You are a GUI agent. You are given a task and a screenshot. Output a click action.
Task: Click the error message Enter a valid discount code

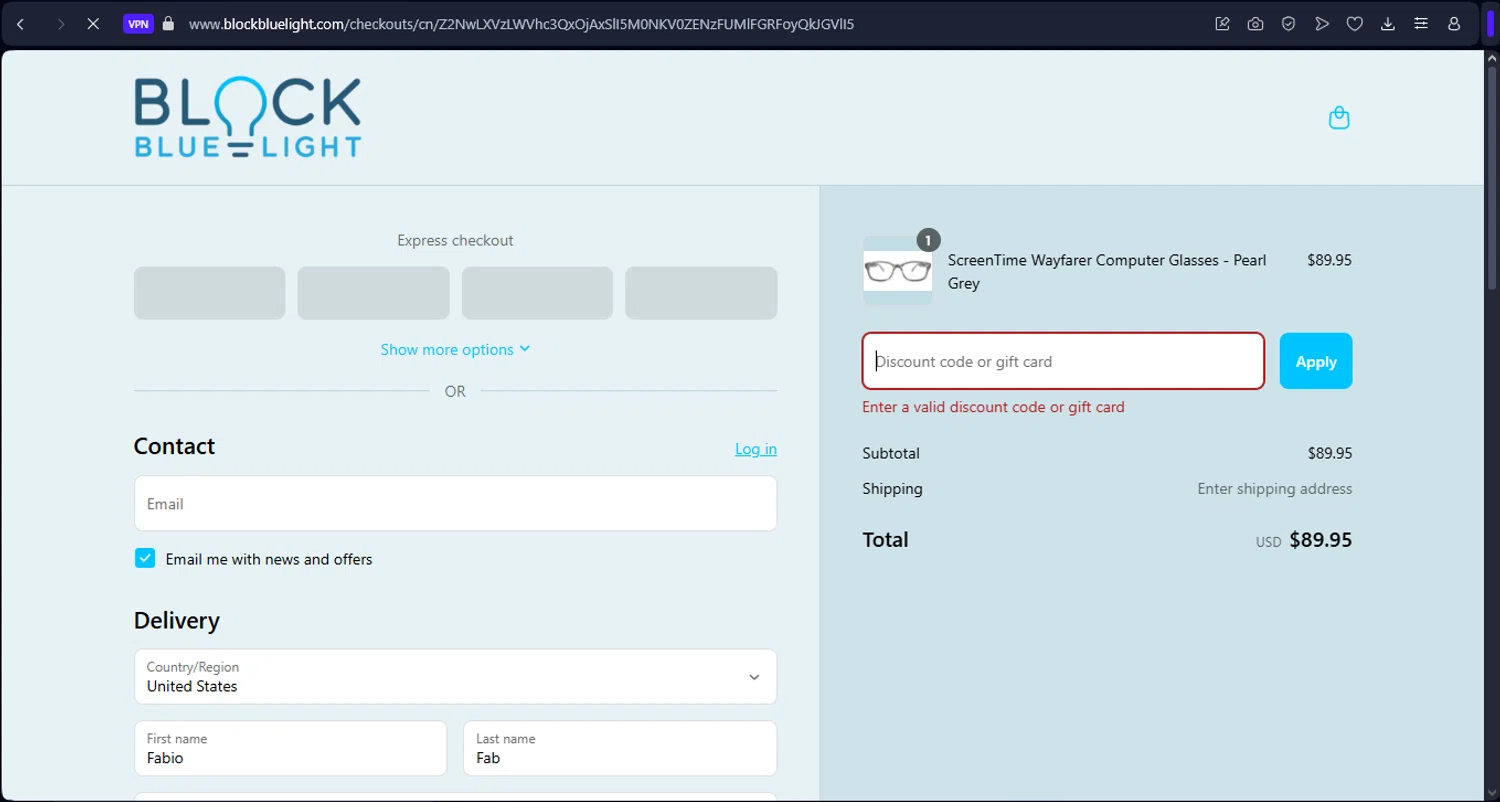pos(993,407)
